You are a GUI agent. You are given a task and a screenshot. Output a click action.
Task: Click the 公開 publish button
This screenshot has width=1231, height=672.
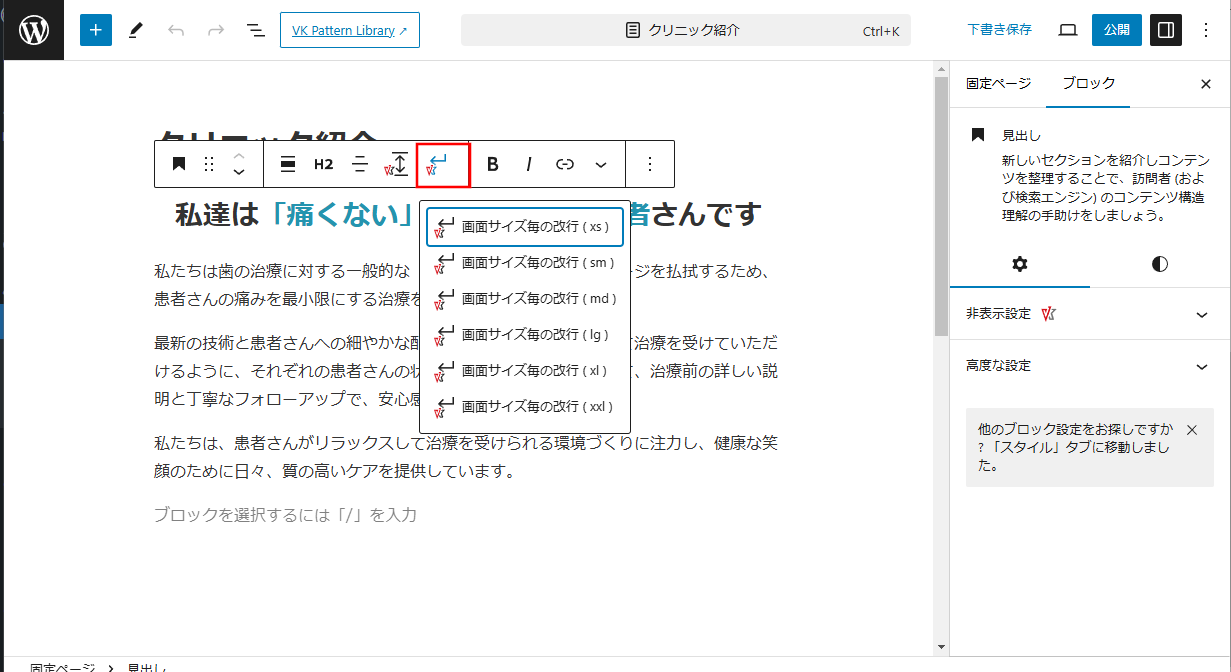click(x=1116, y=30)
